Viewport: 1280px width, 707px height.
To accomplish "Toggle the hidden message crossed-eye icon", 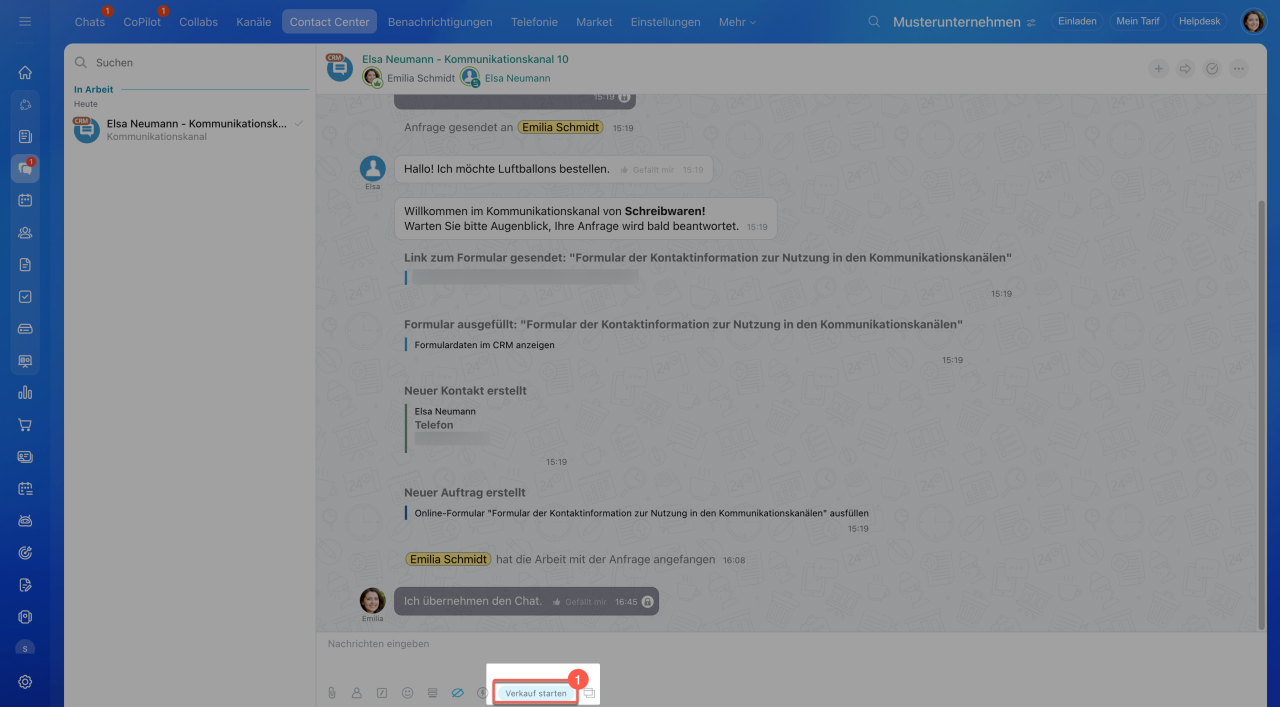I will (457, 693).
